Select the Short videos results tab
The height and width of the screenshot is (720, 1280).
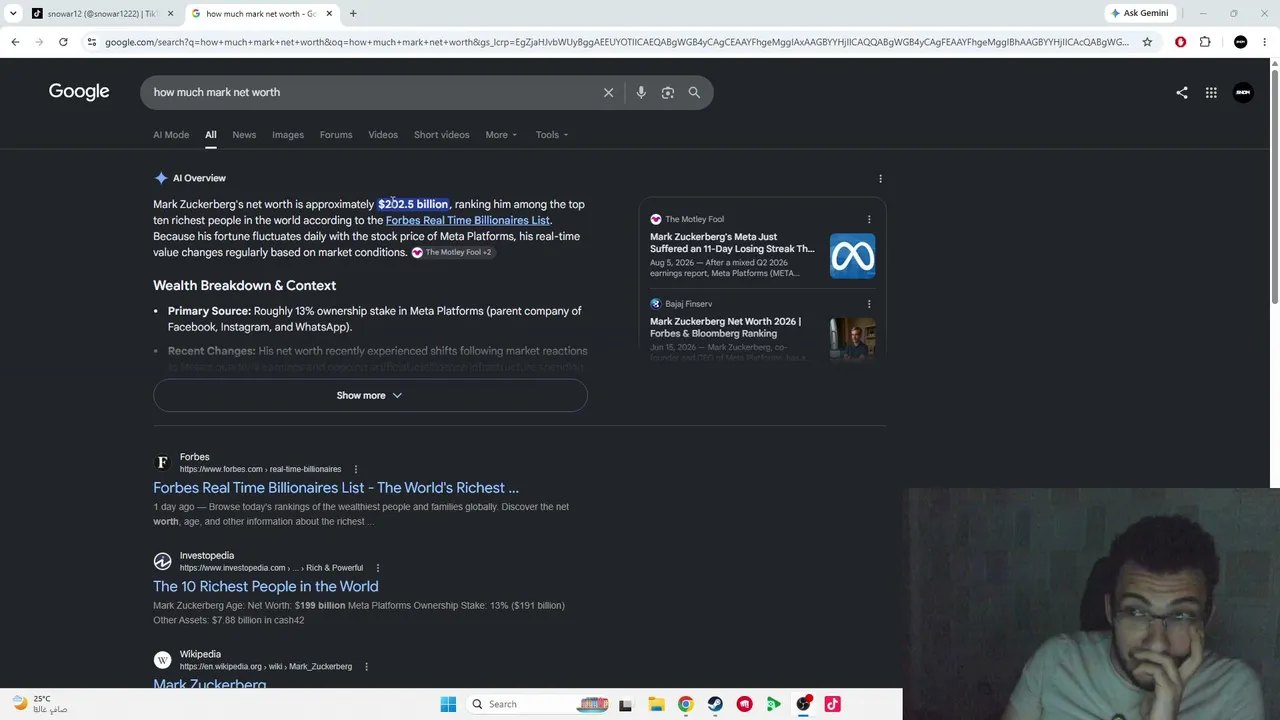441,135
